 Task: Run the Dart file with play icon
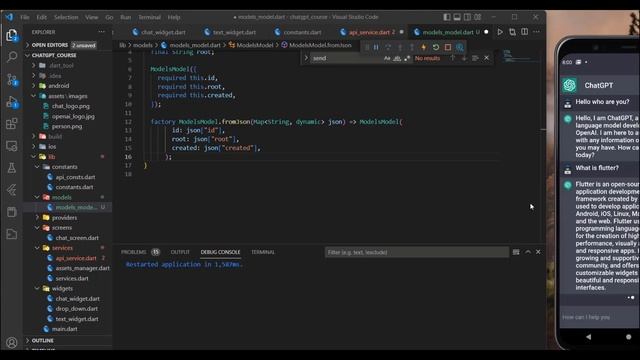500,32
